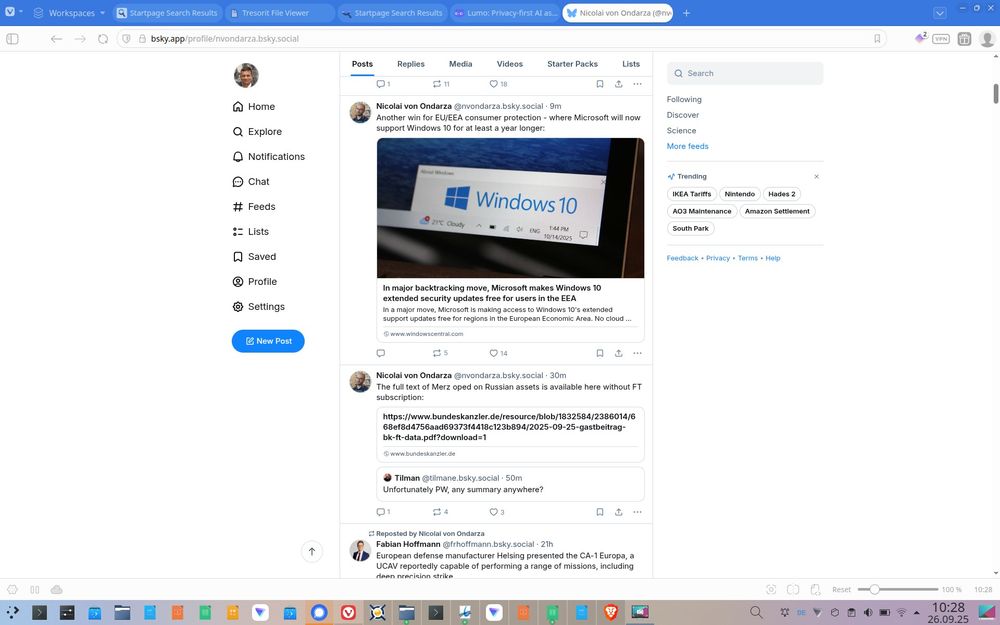Open the taskbar search magnifier icon
The width and height of the screenshot is (1000, 625).
coord(756,612)
